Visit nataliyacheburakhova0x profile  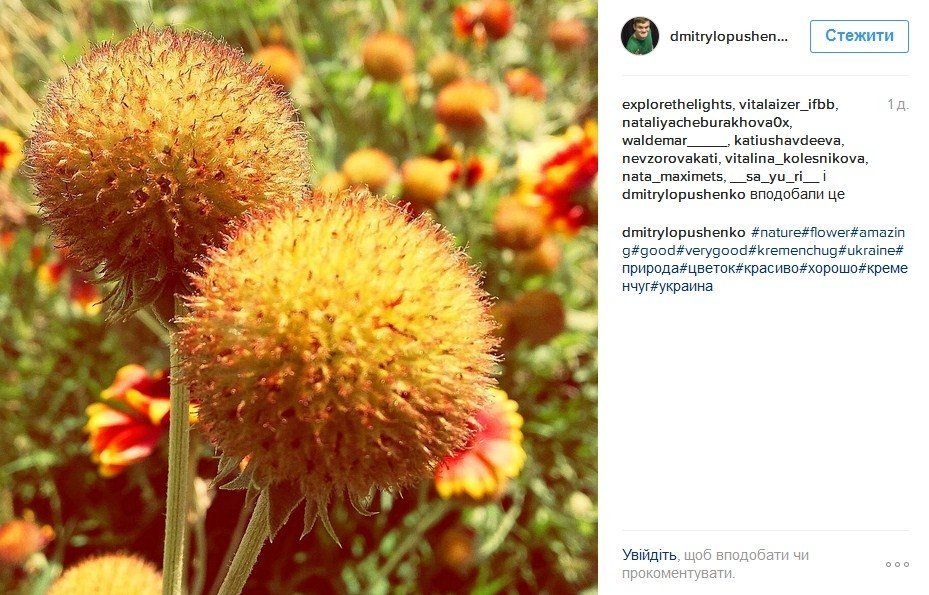(706, 123)
